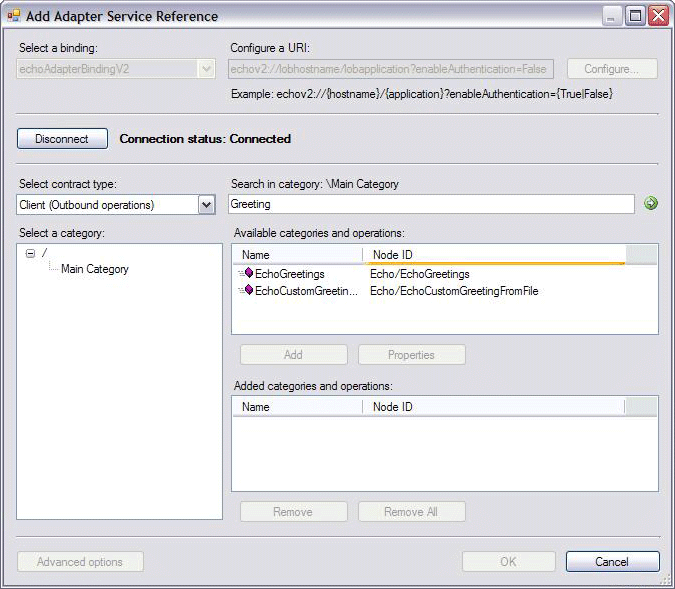
Task: Select the Echo/EchoCustomGreetingFromFile cell
Action: [x=454, y=291]
